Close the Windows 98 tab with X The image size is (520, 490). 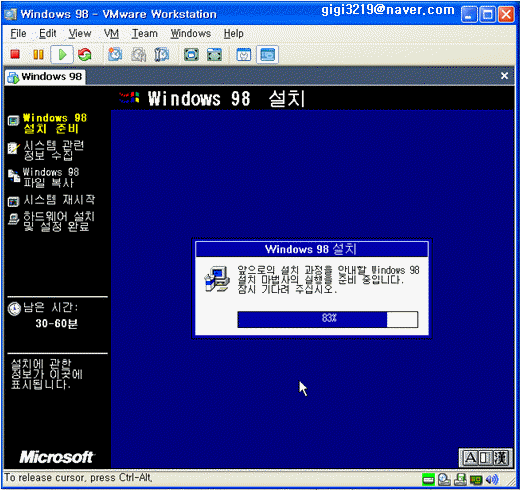(x=504, y=76)
